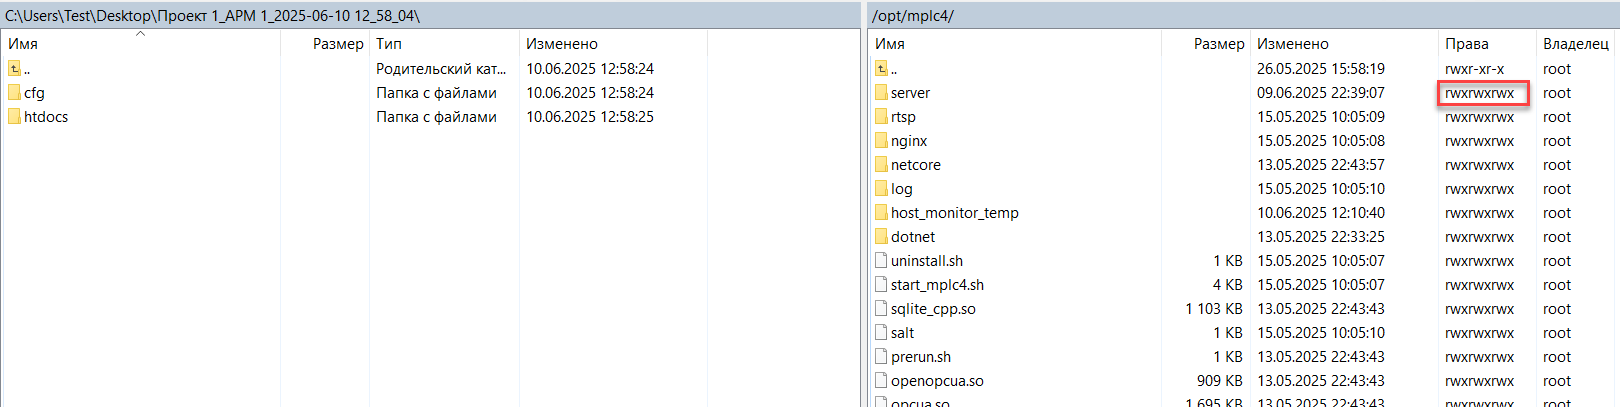Sort local panel by Тип column header

(389, 44)
